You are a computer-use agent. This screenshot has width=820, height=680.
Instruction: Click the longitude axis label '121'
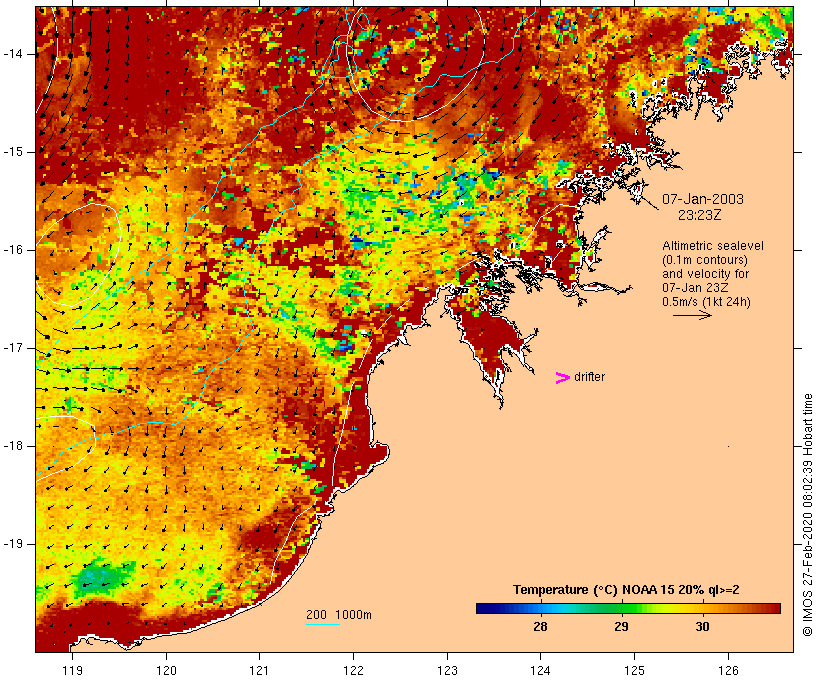(259, 670)
